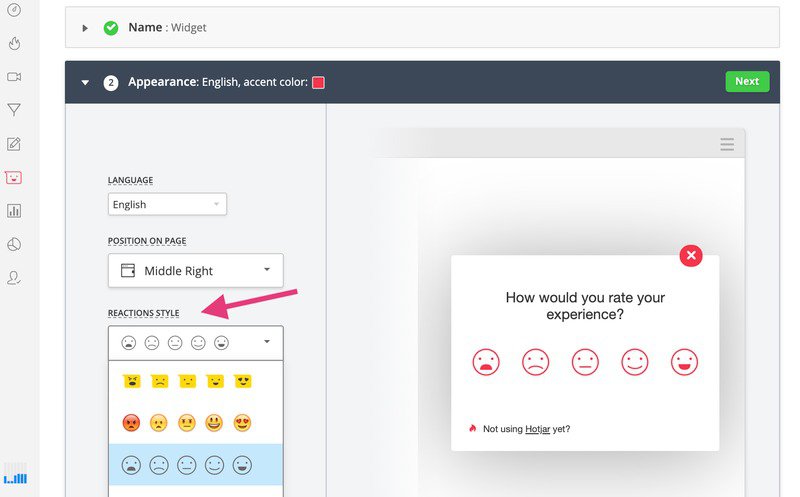Collapse the Reactions Style dropdown
The height and width of the screenshot is (497, 800).
195,342
